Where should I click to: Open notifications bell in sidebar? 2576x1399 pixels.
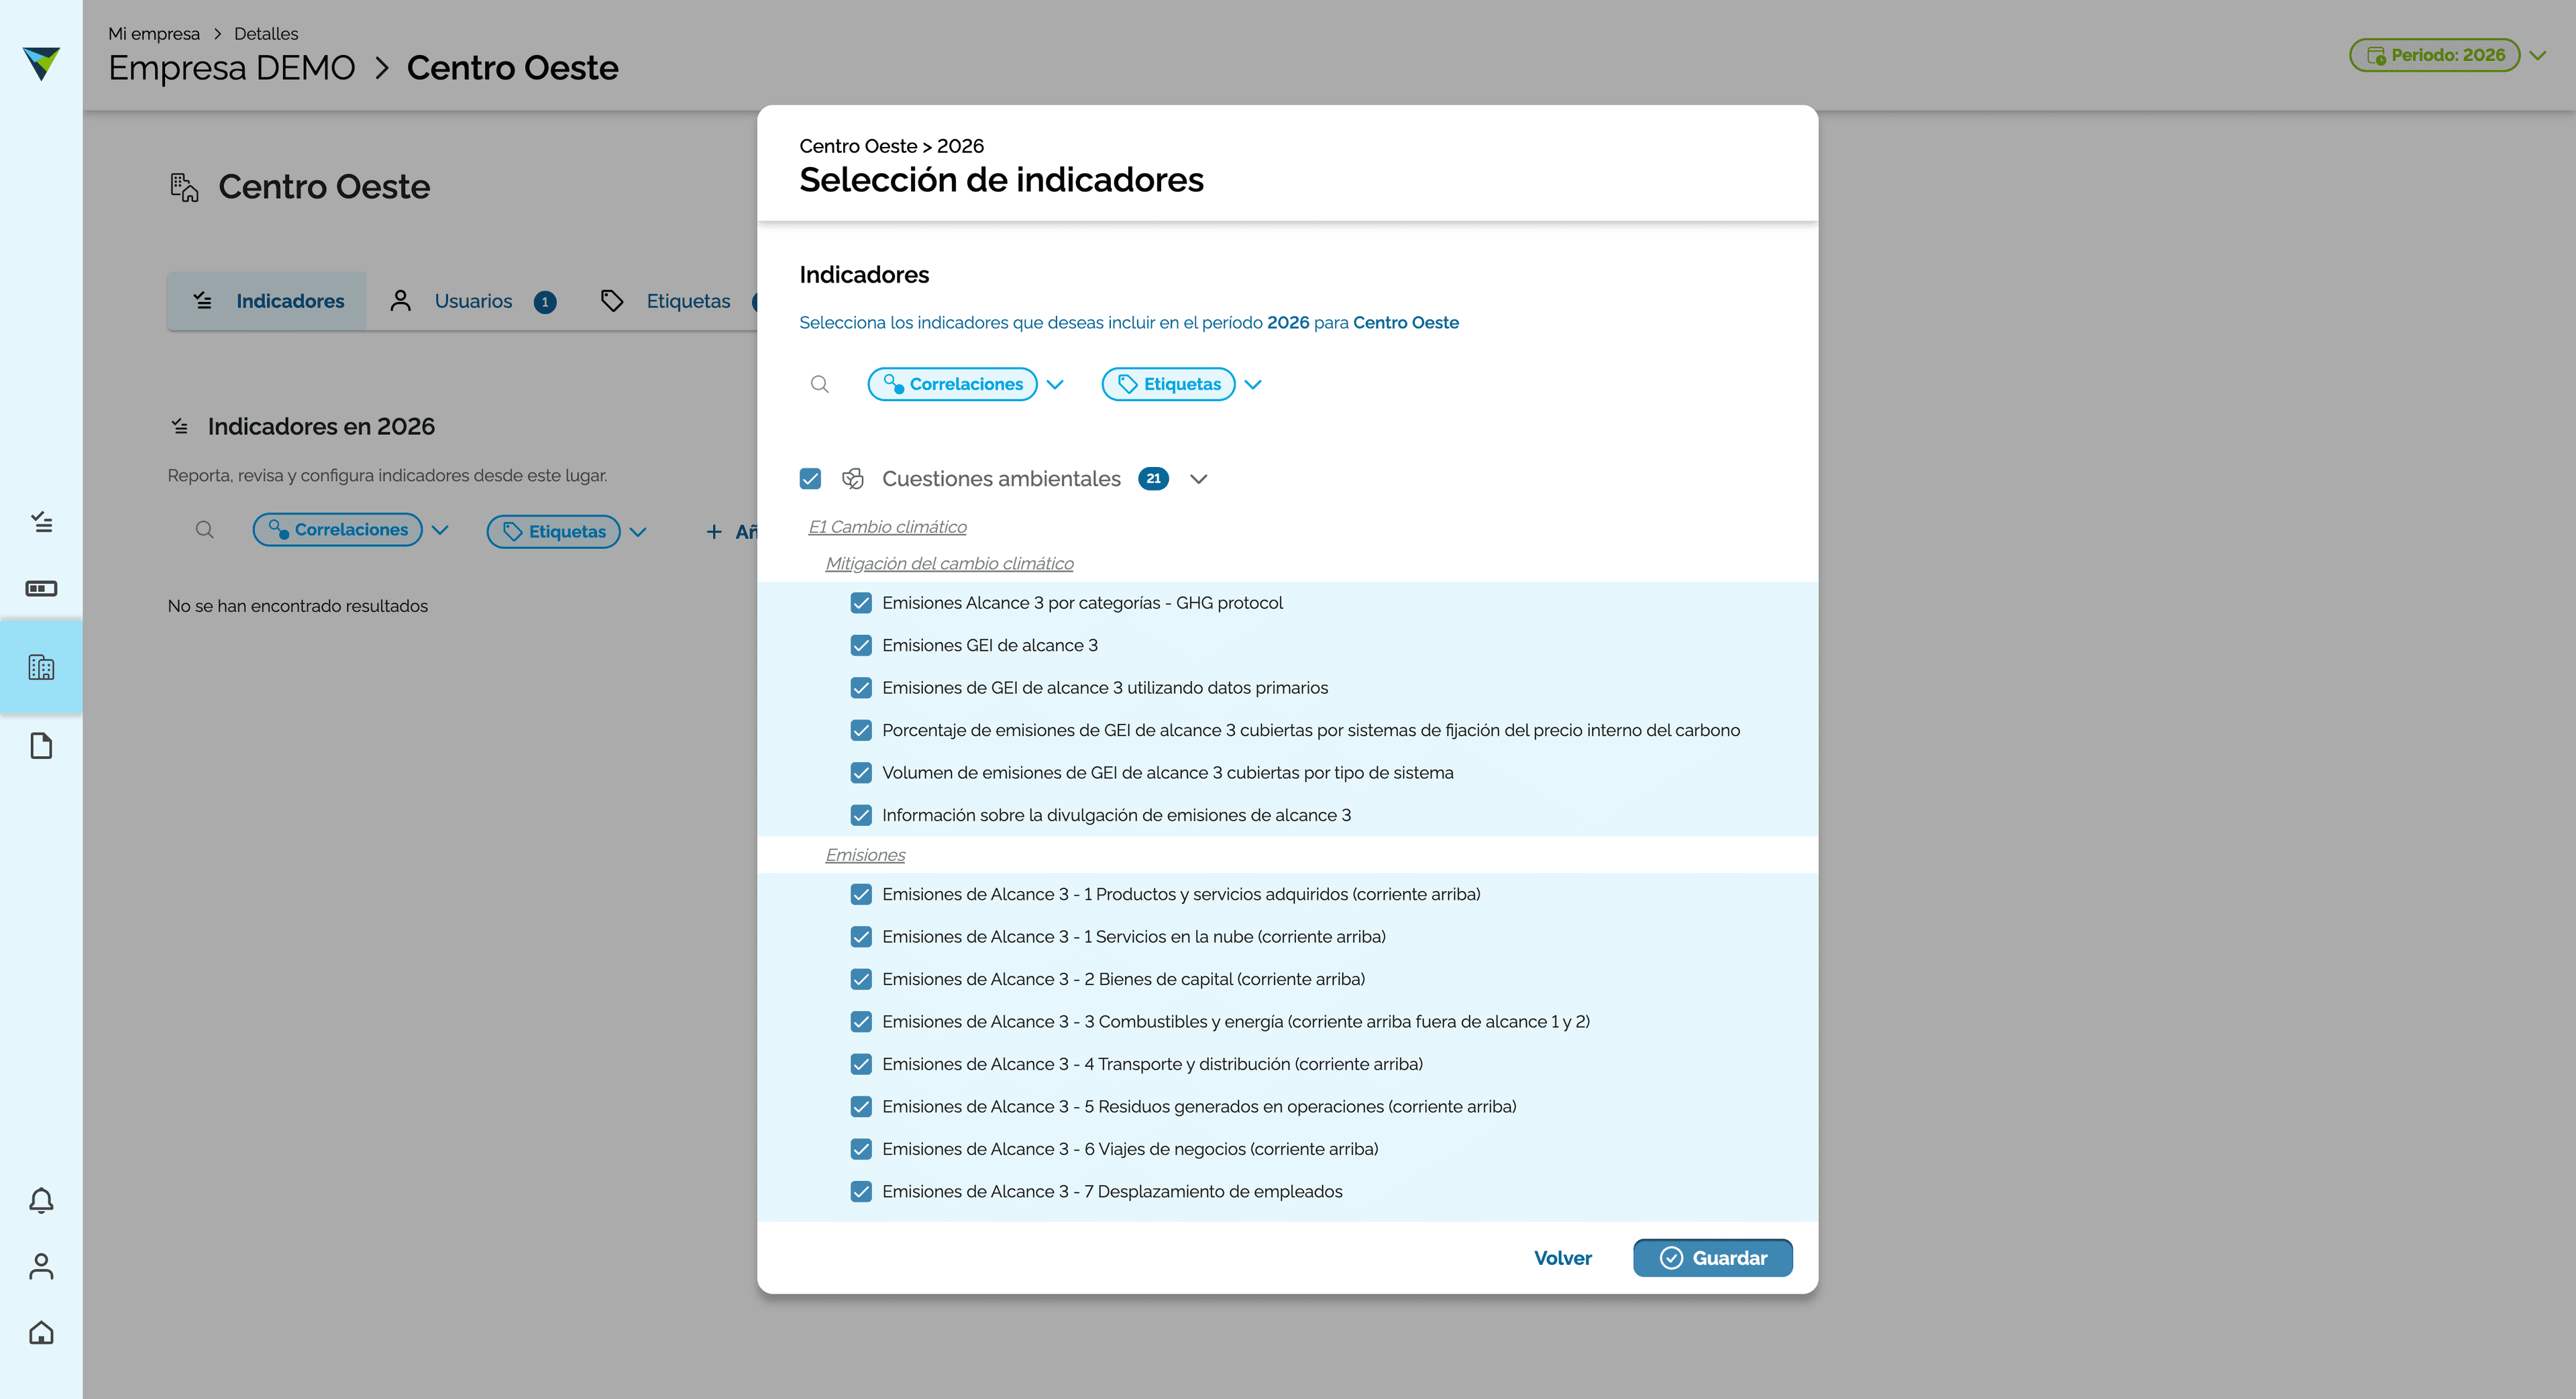[41, 1200]
